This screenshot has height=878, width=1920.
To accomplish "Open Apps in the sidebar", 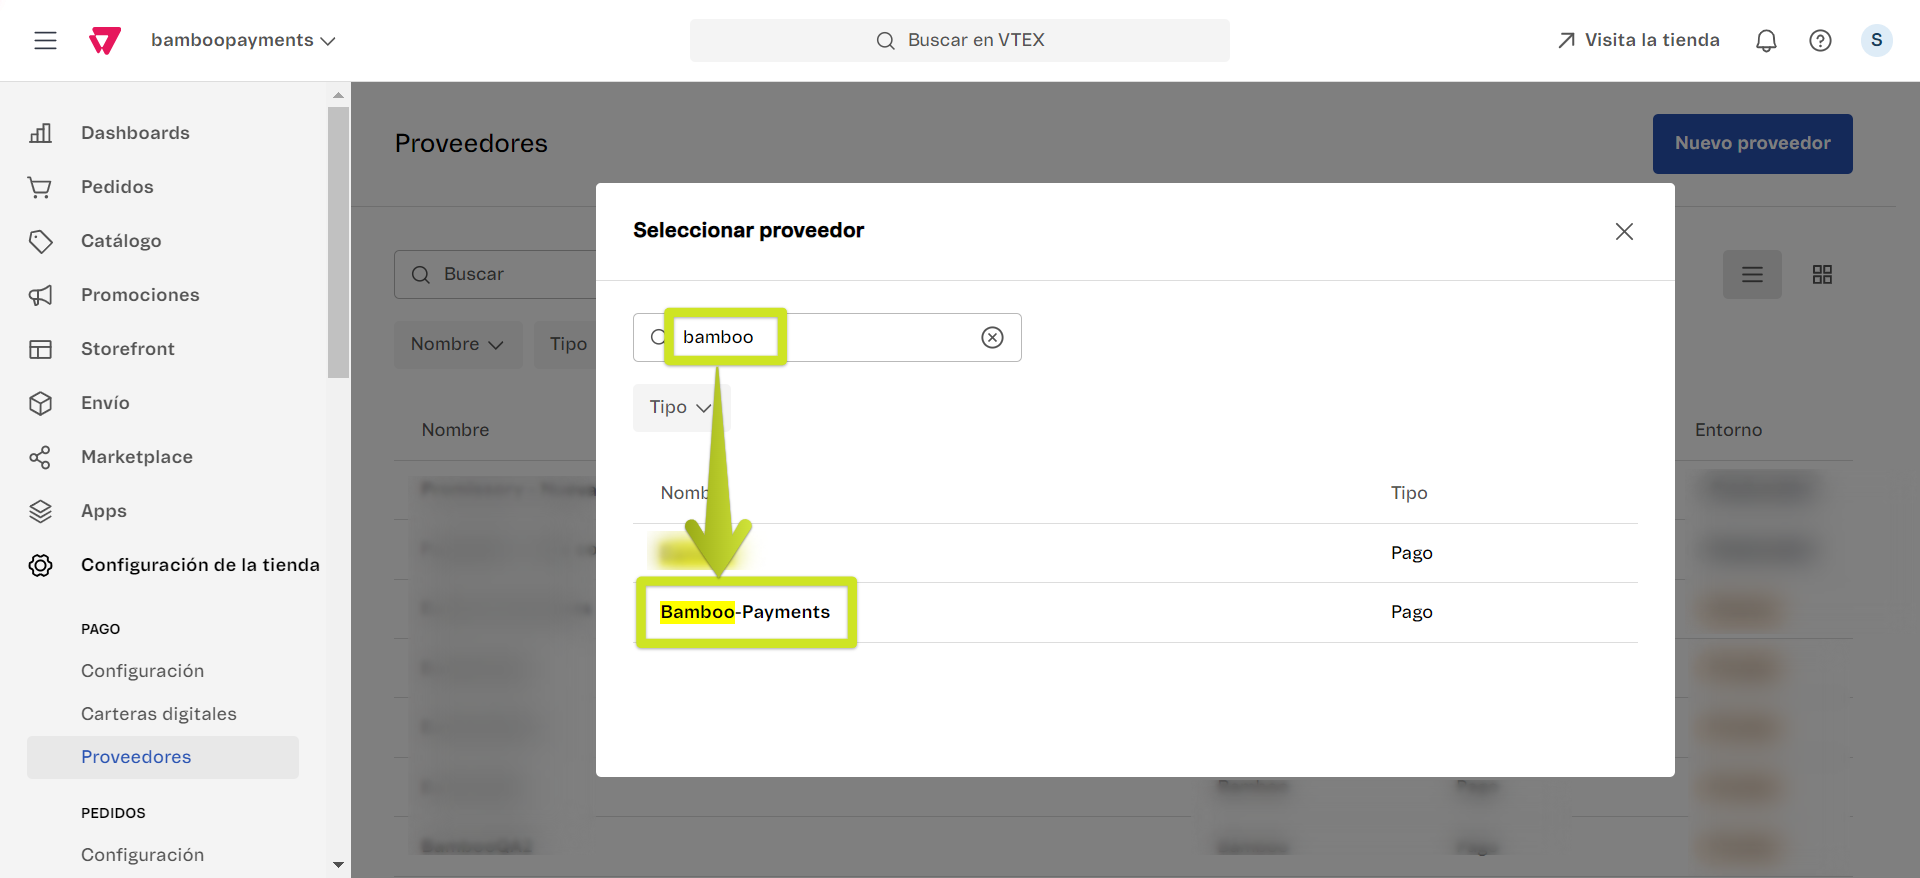I will (104, 511).
